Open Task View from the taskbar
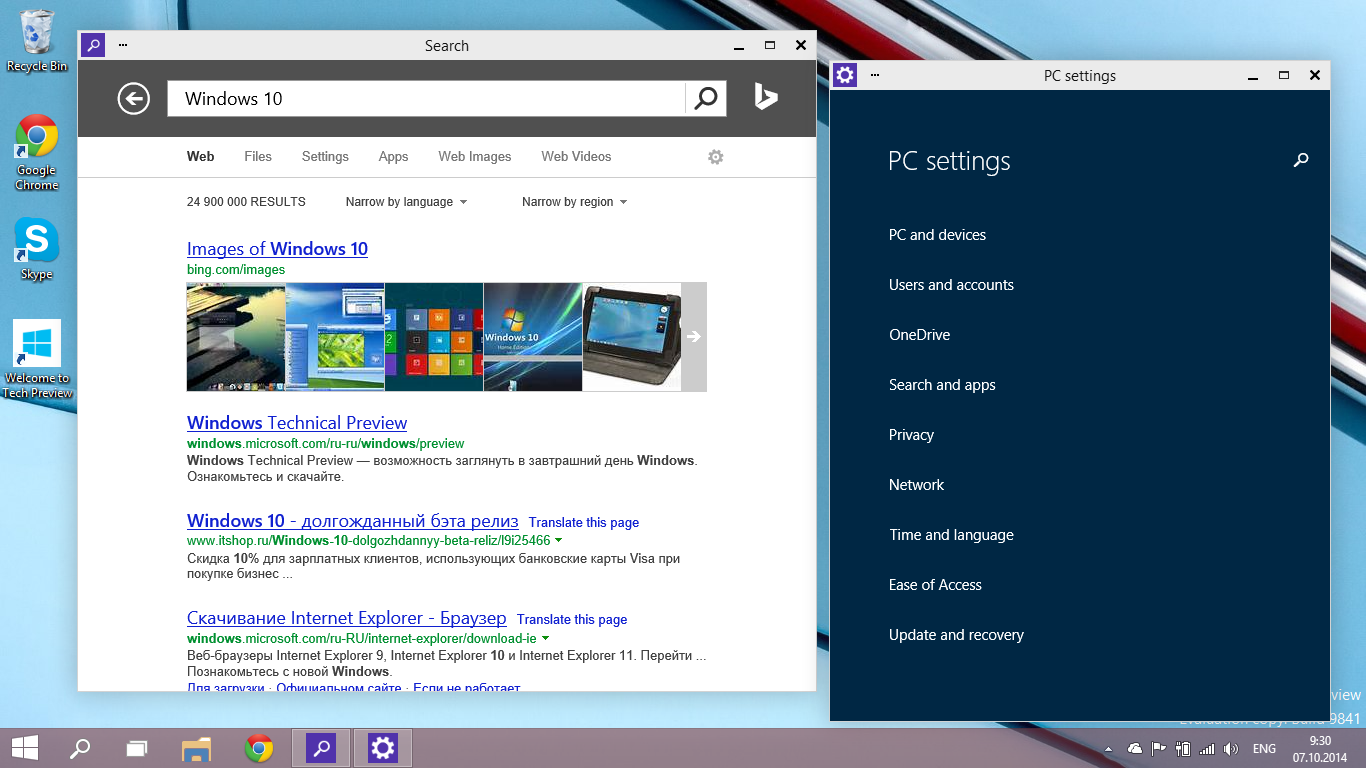Viewport: 1366px width, 768px height. (137, 748)
